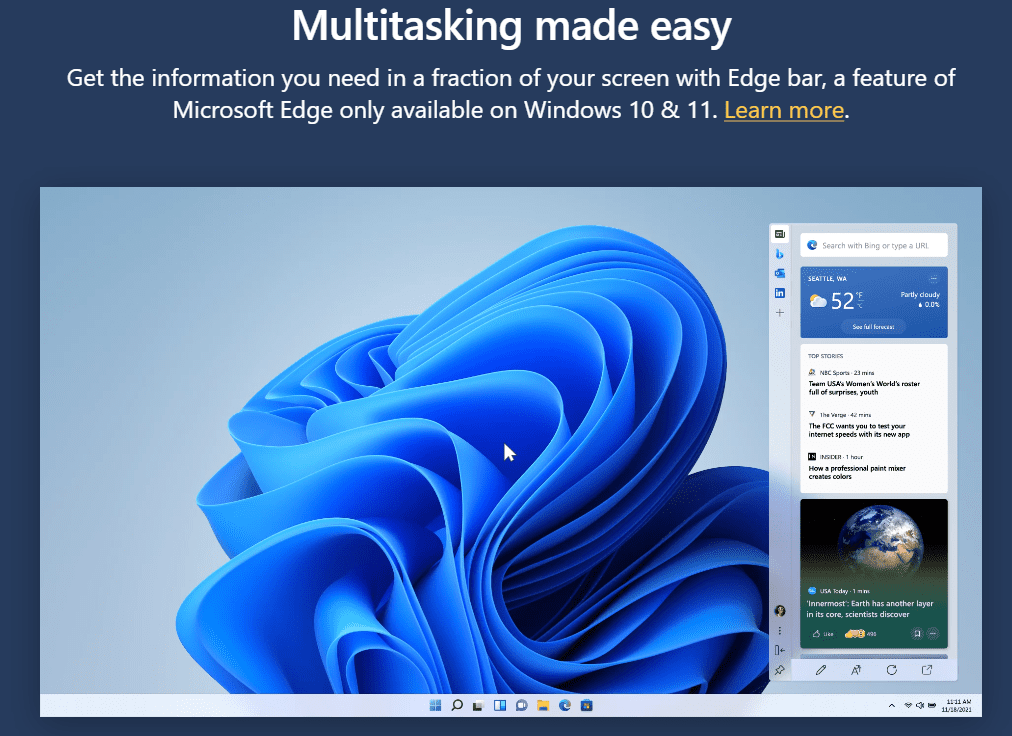Open taskbar Search magnifier
Image resolution: width=1012 pixels, height=736 pixels.
[457, 705]
